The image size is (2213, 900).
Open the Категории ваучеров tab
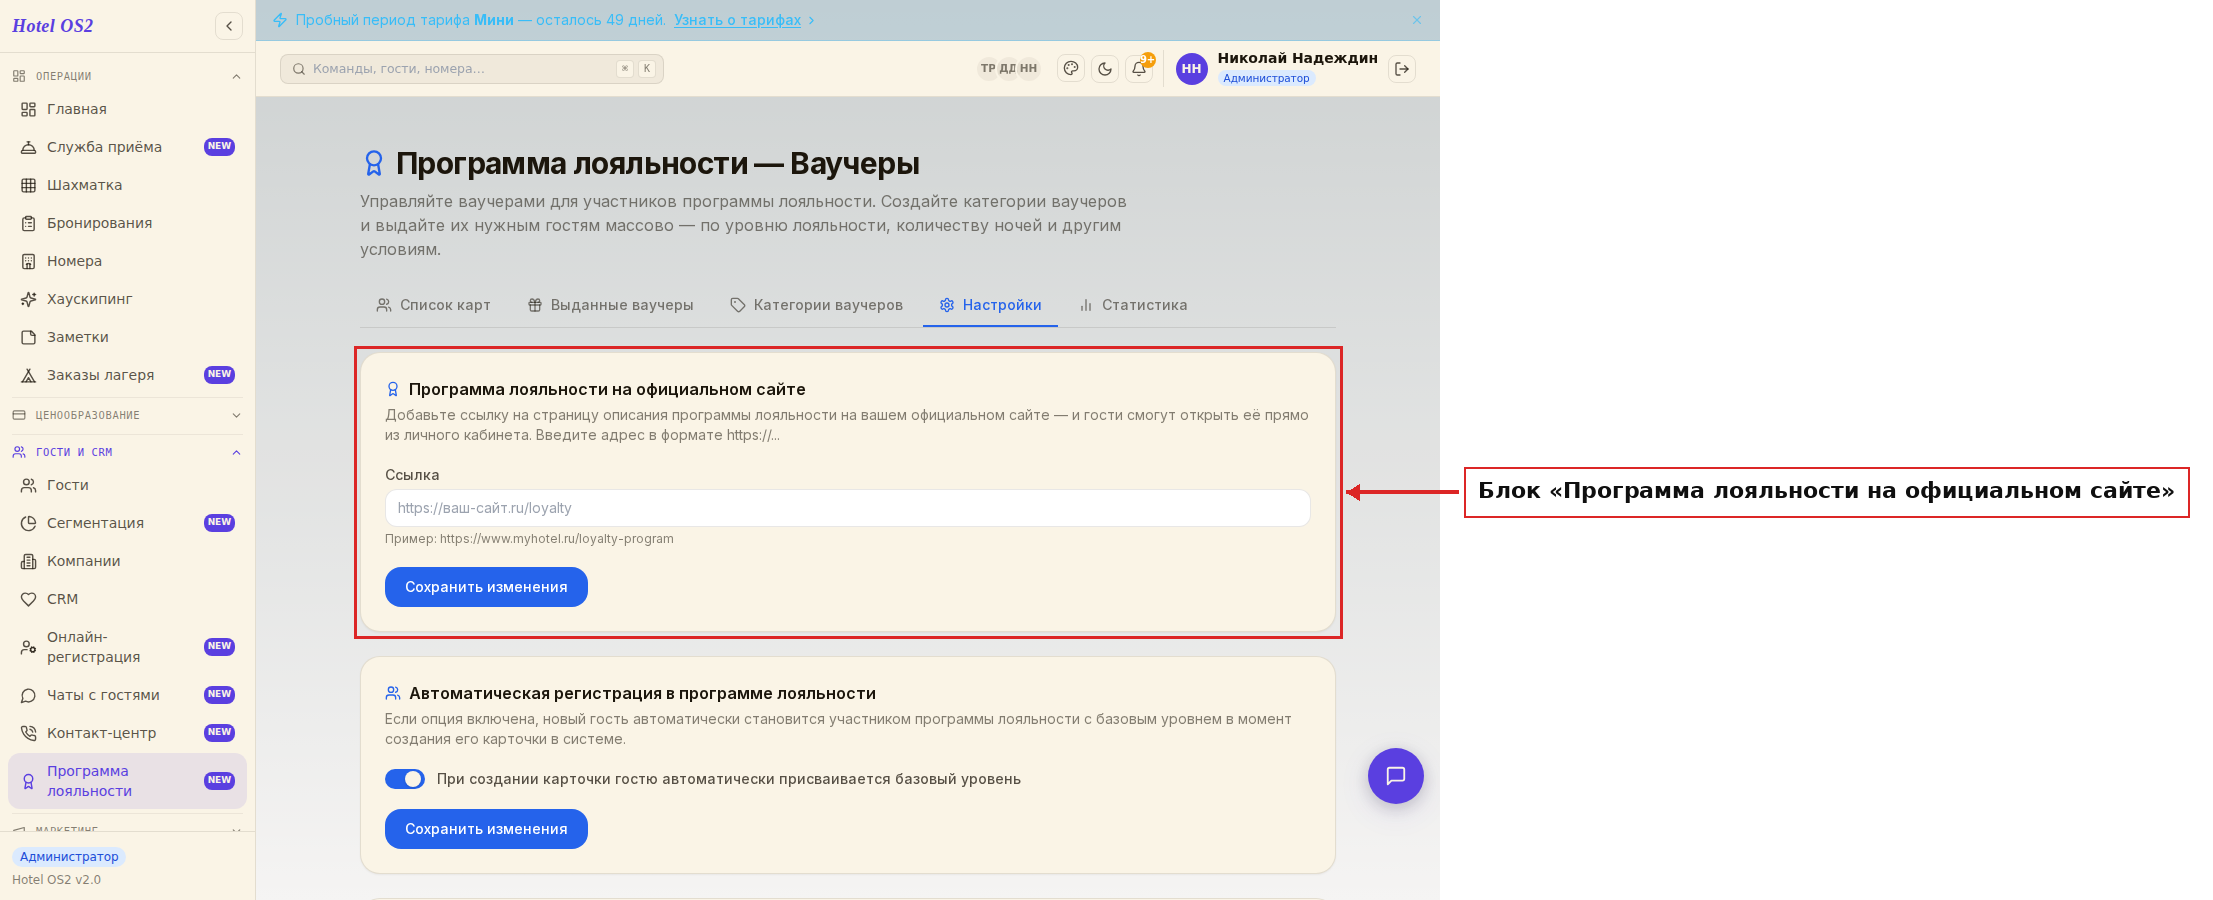tap(816, 305)
